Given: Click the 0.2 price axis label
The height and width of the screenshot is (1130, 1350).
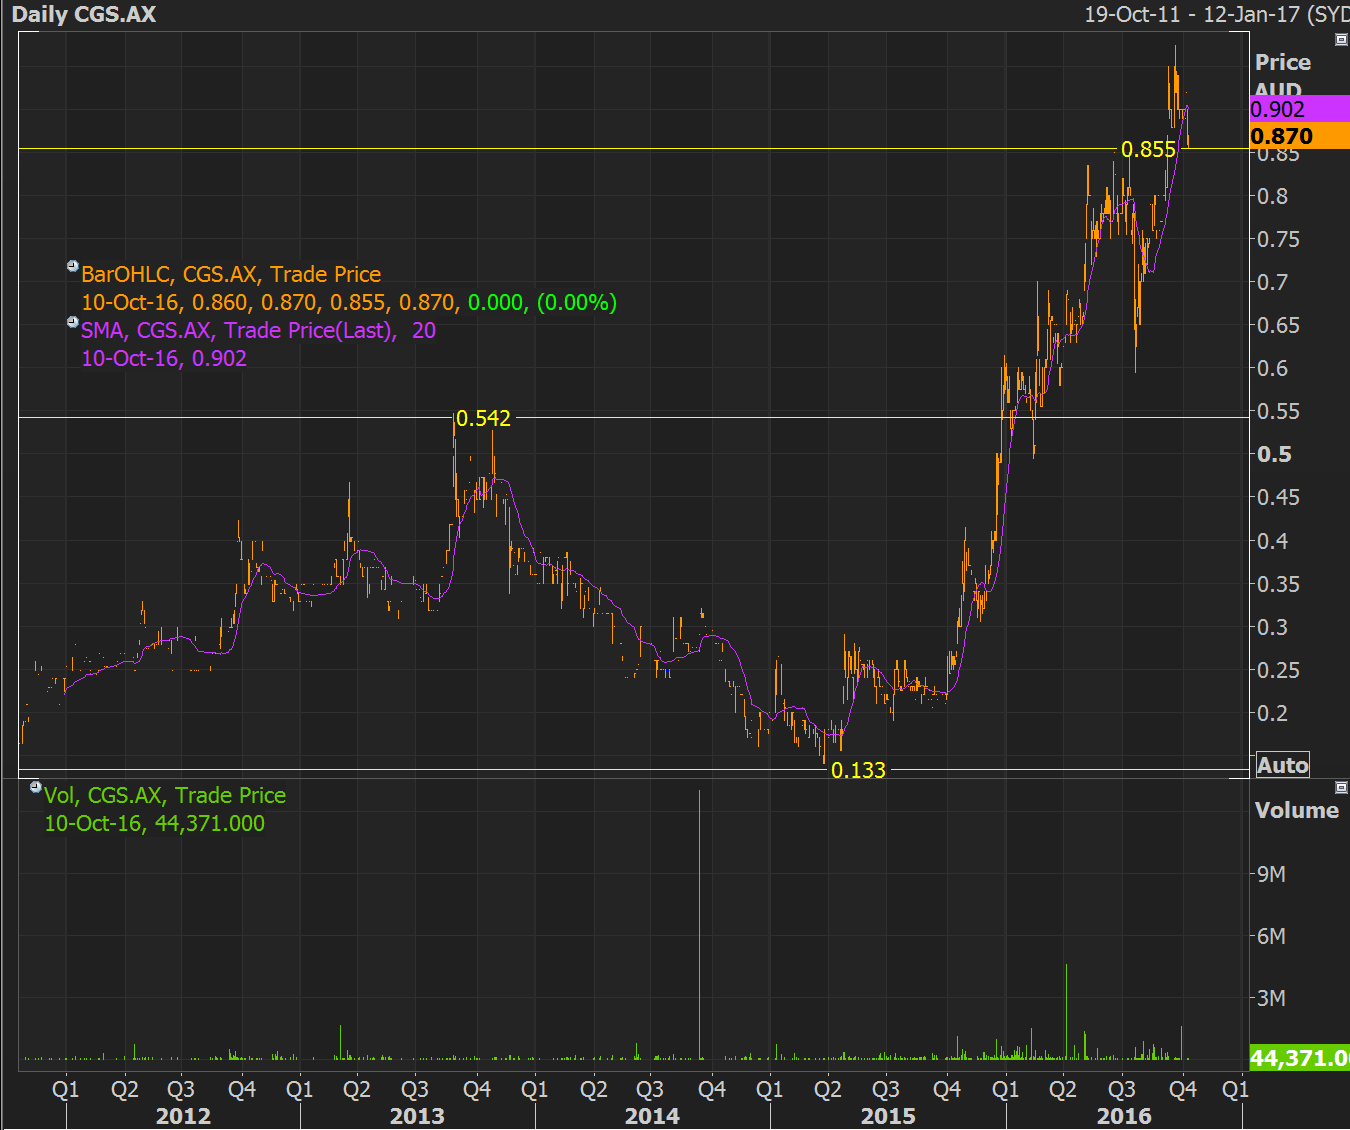Looking at the screenshot, I should coord(1273,713).
